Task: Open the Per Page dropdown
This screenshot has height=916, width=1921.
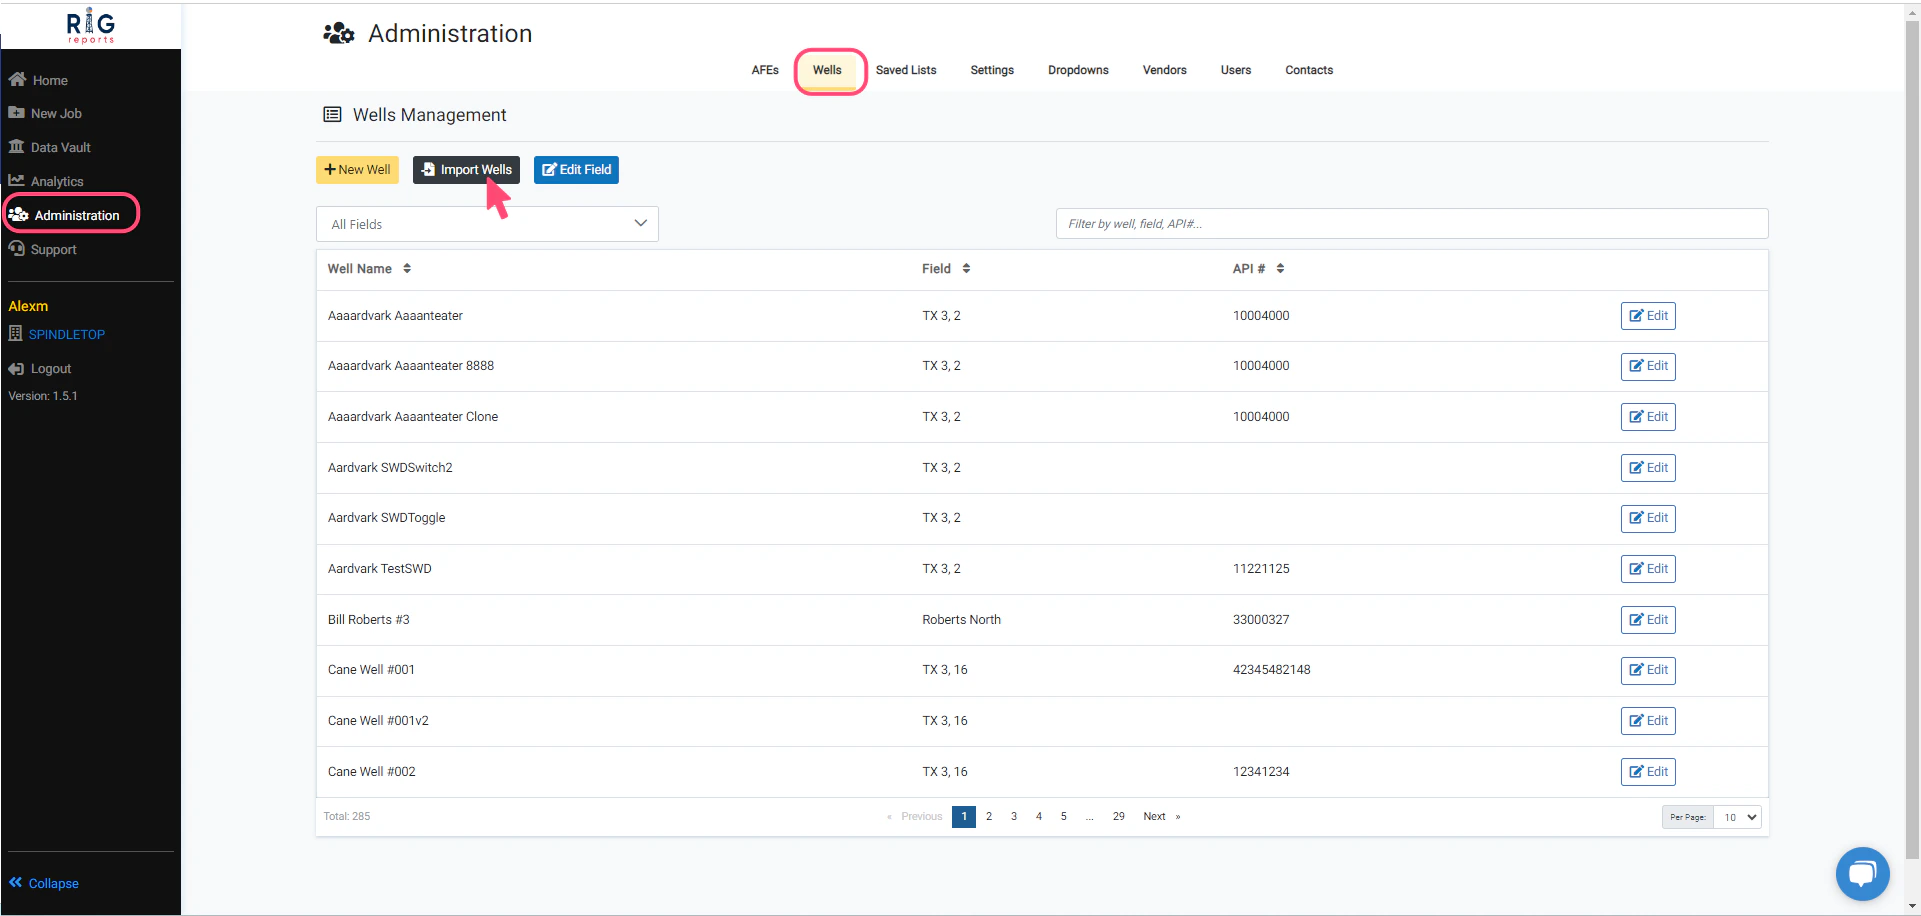Action: click(x=1737, y=817)
